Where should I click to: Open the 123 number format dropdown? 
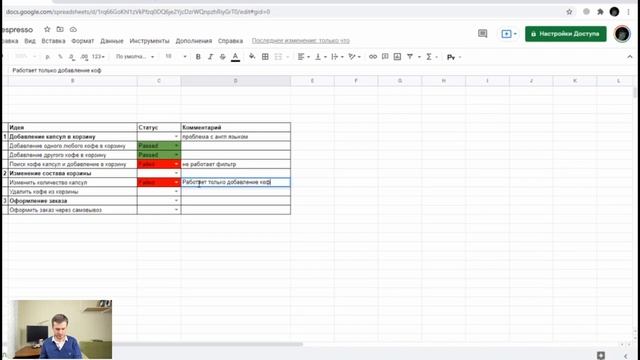[x=98, y=57]
